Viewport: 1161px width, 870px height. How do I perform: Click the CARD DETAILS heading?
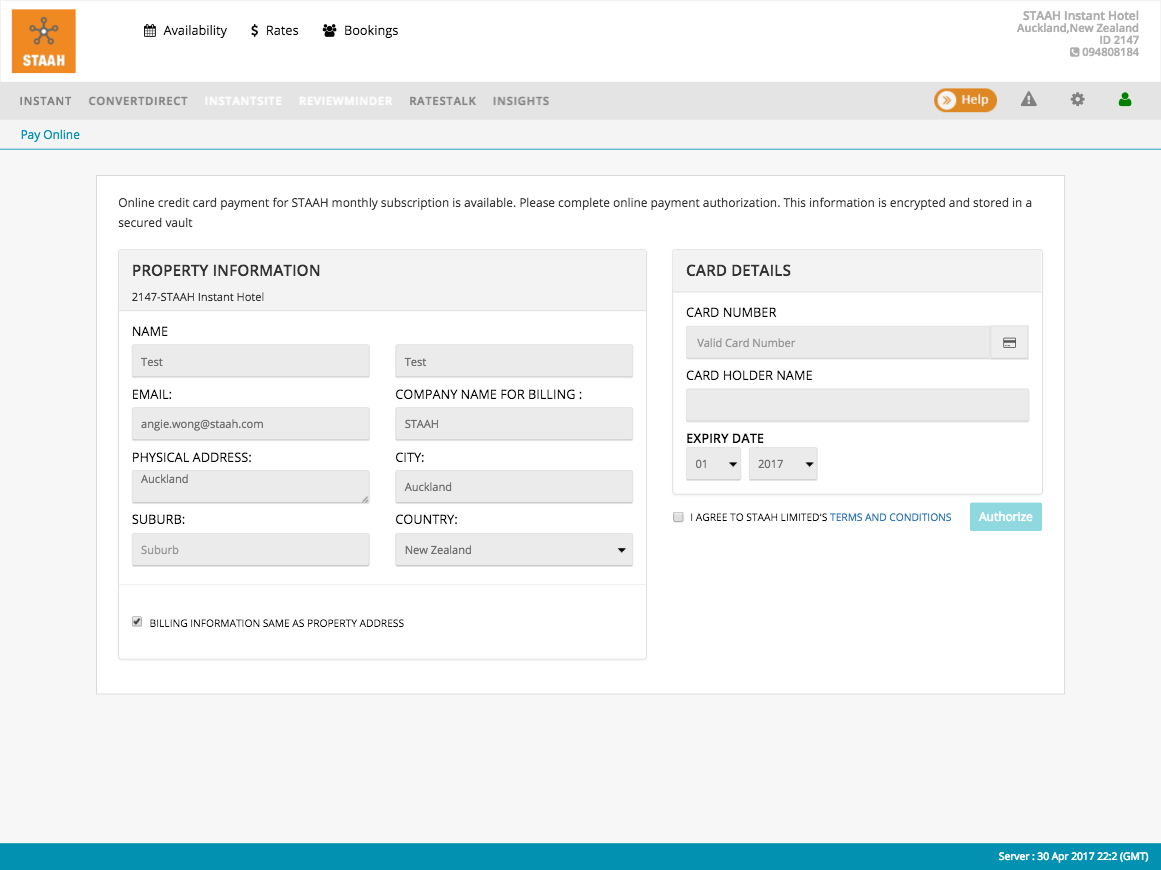[738, 271]
